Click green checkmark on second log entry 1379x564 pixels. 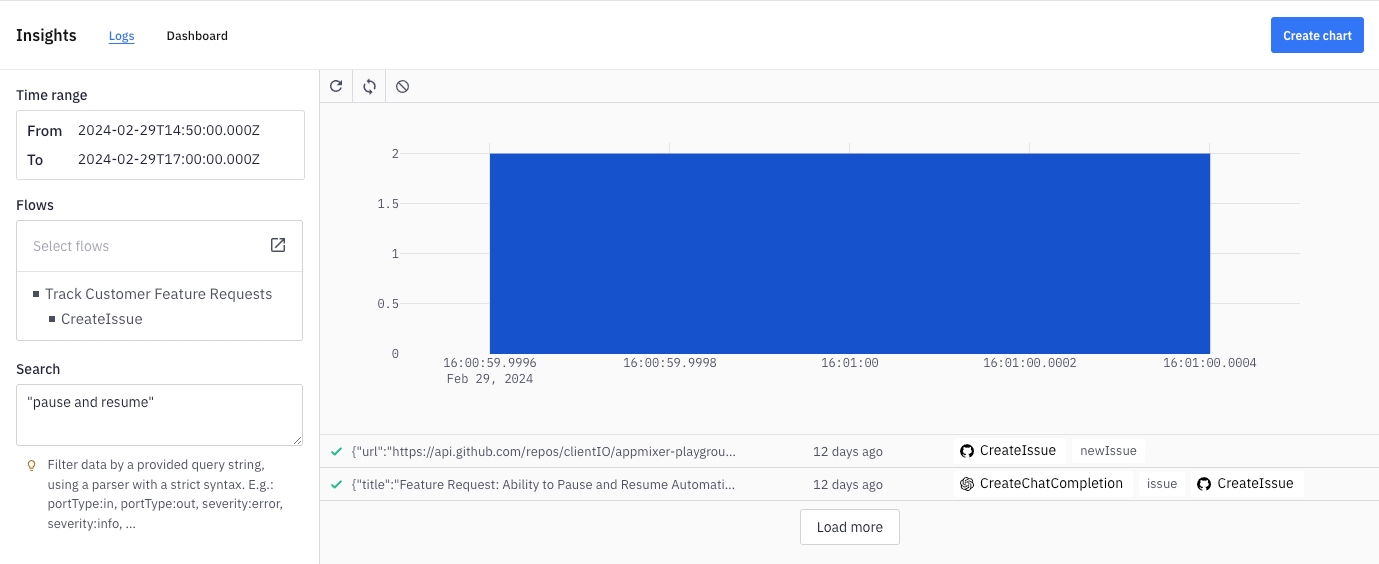click(337, 484)
